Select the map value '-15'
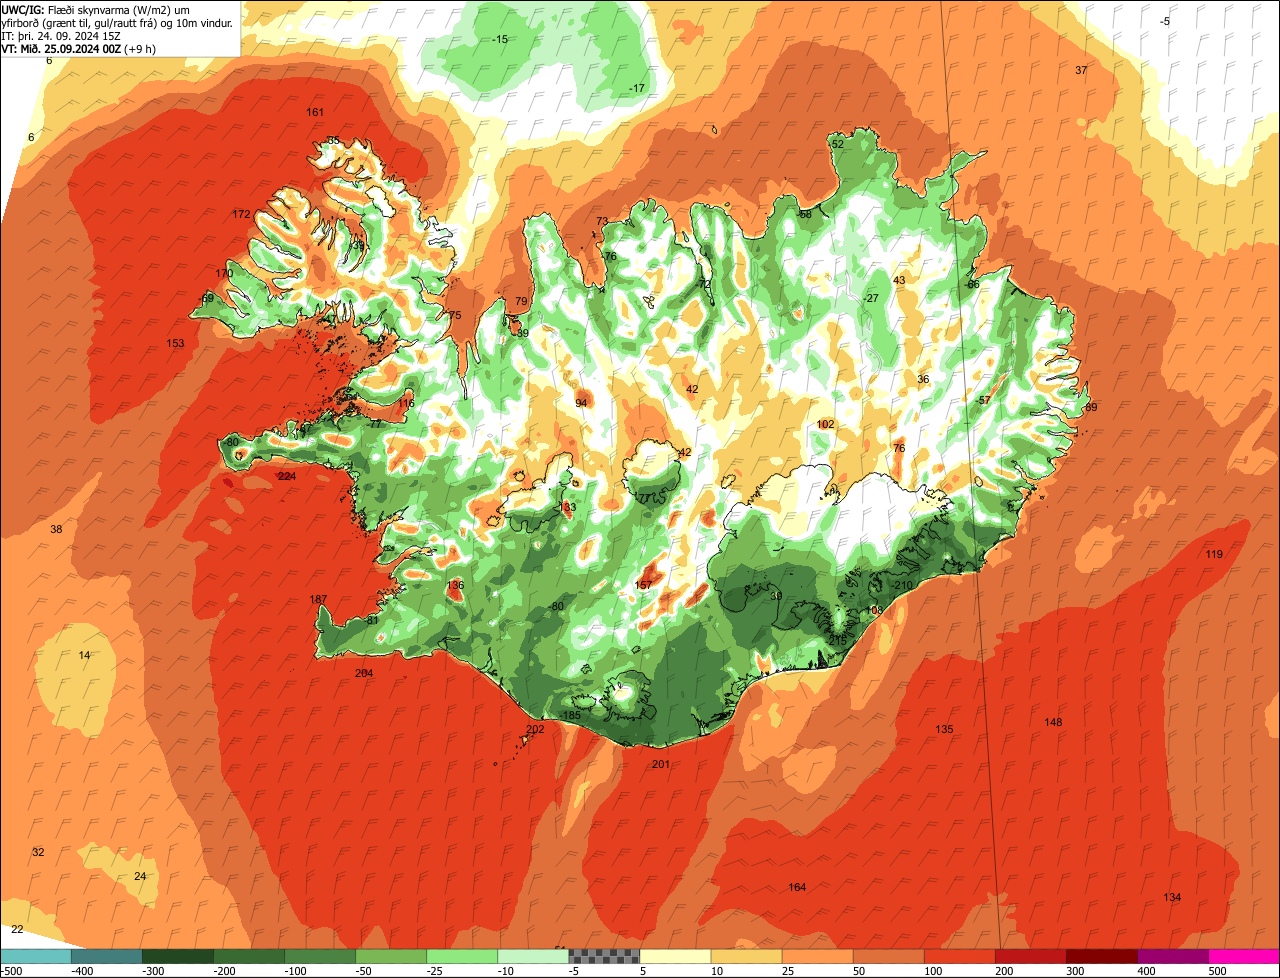Image resolution: width=1280 pixels, height=978 pixels. click(499, 39)
